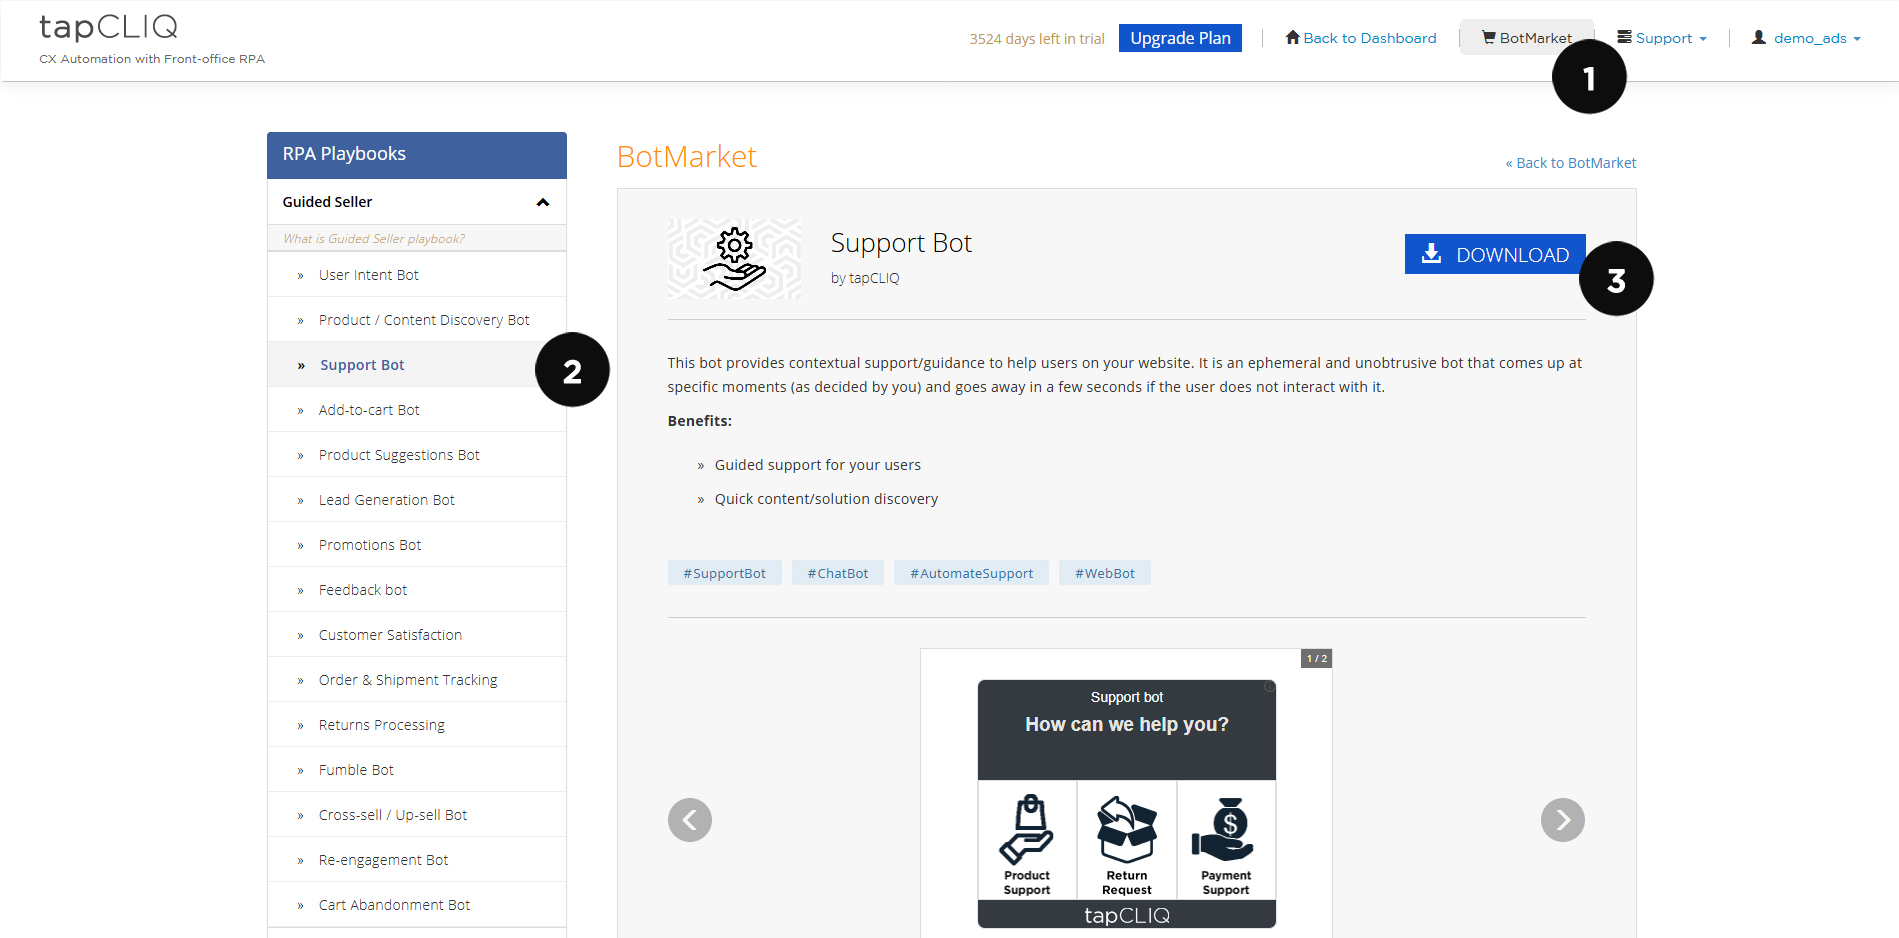The height and width of the screenshot is (938, 1899).
Task: Select Customer Satisfaction
Action: (417, 635)
